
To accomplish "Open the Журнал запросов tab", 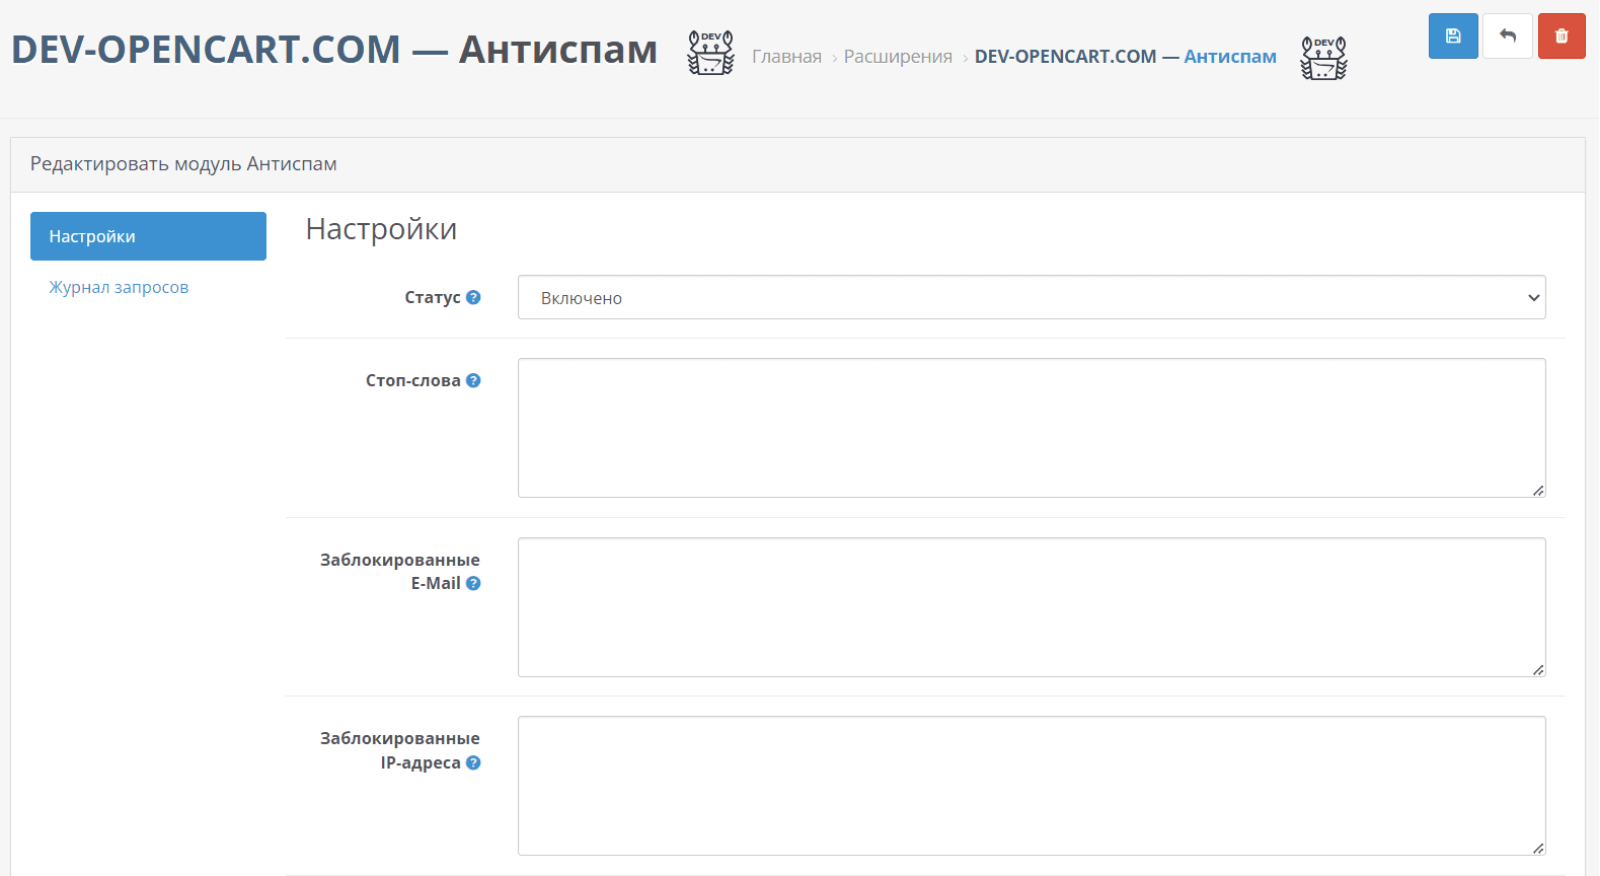I will click(119, 287).
